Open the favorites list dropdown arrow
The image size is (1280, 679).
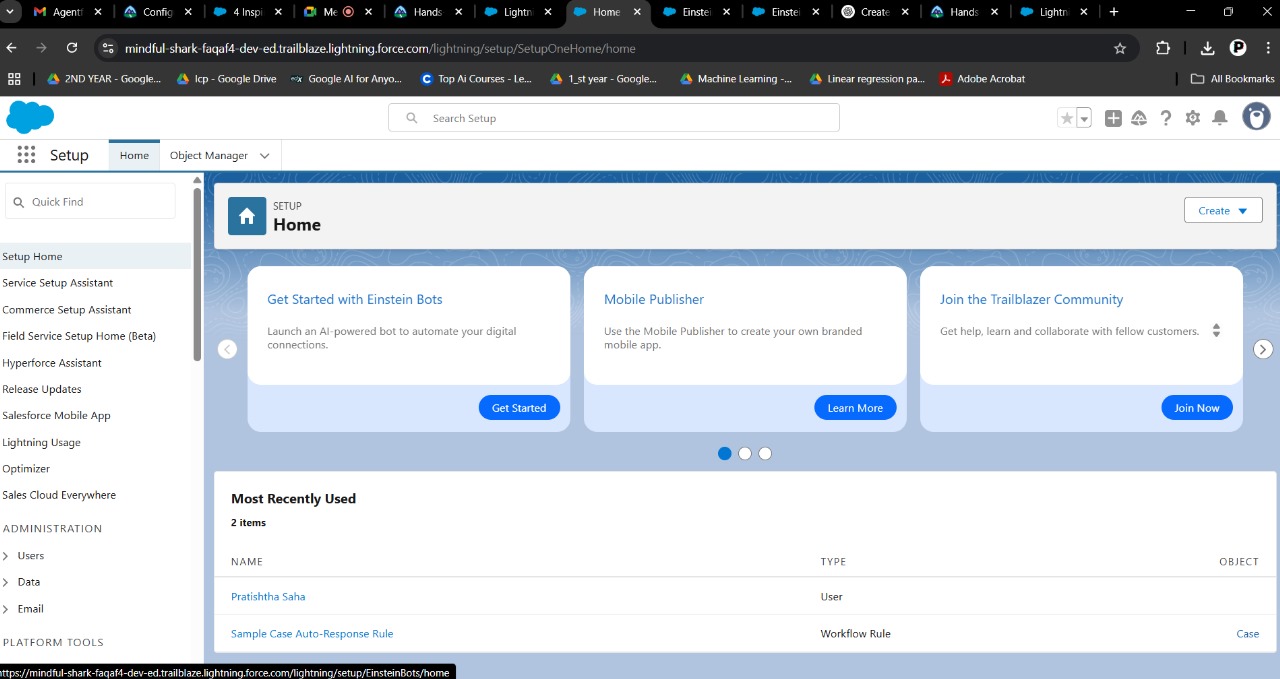pos(1084,118)
